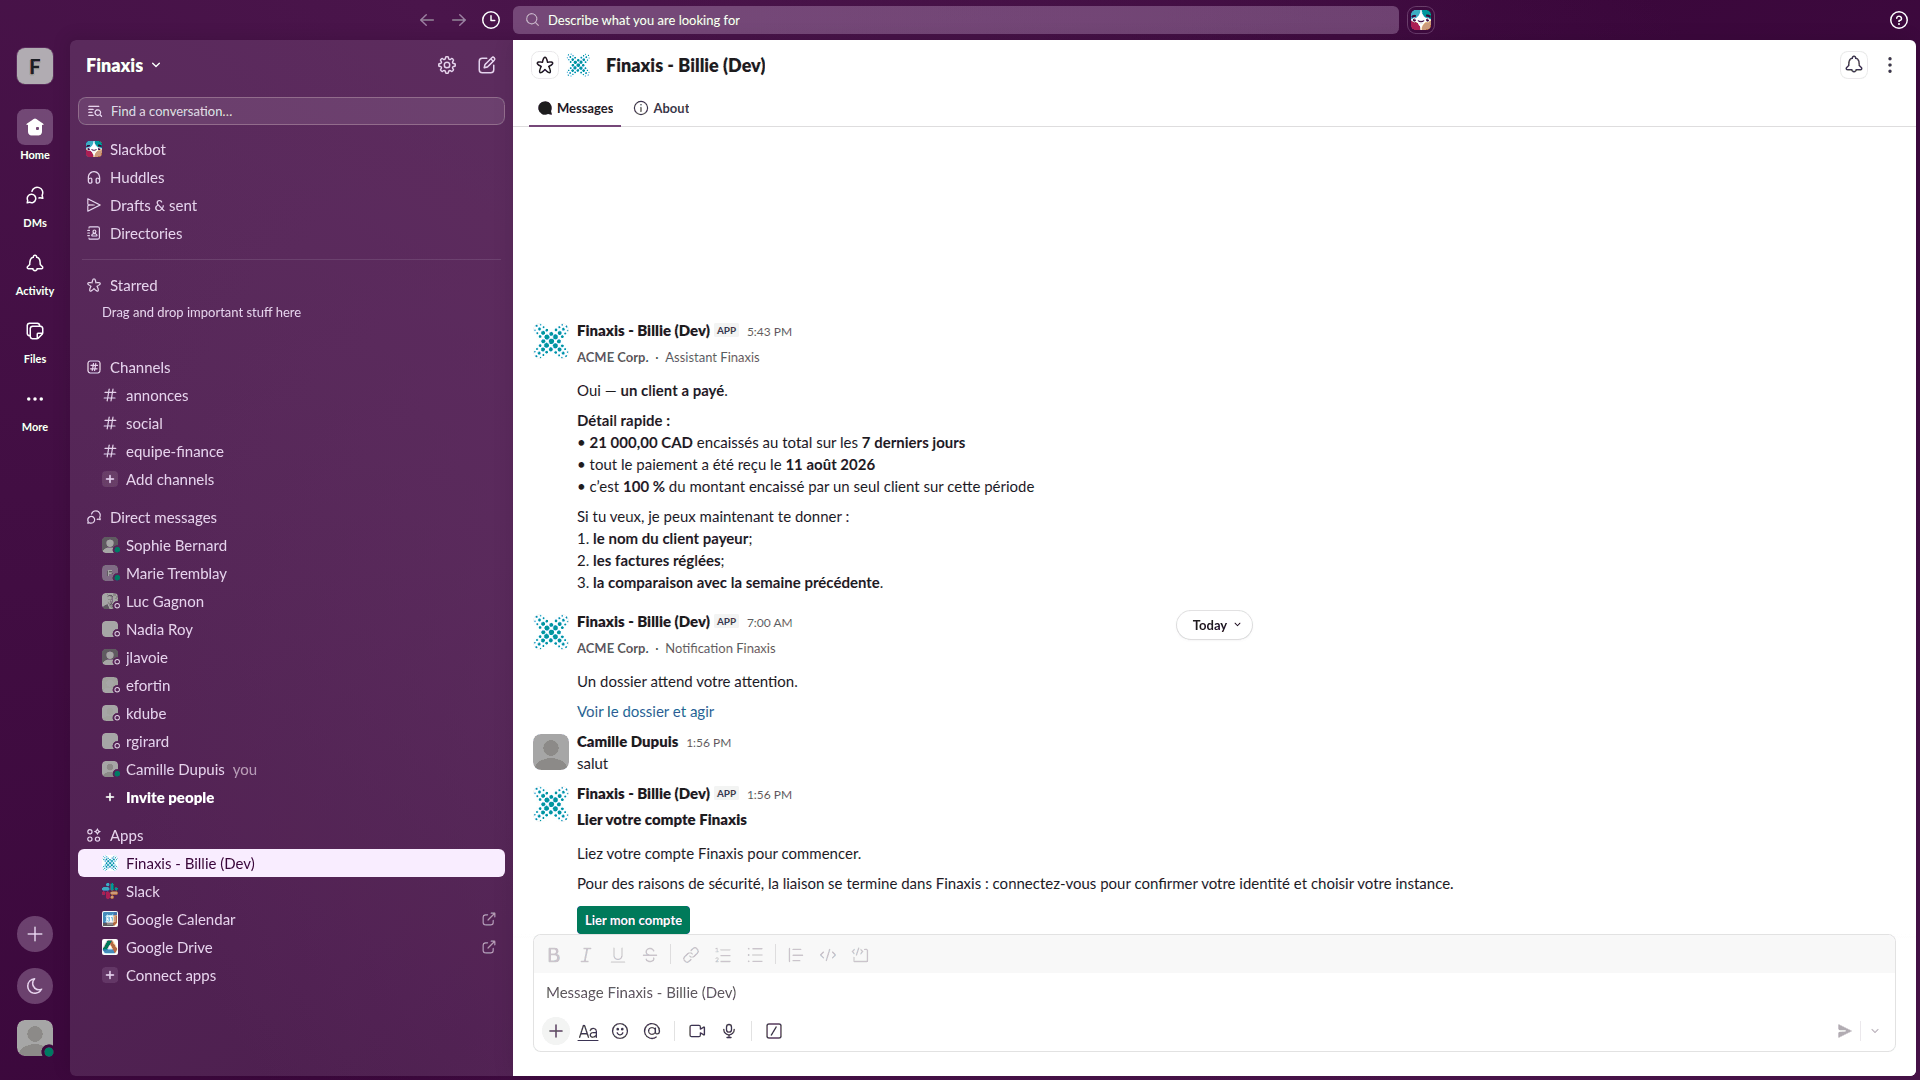Click Invite people
The height and width of the screenshot is (1080, 1920).
(x=291, y=797)
